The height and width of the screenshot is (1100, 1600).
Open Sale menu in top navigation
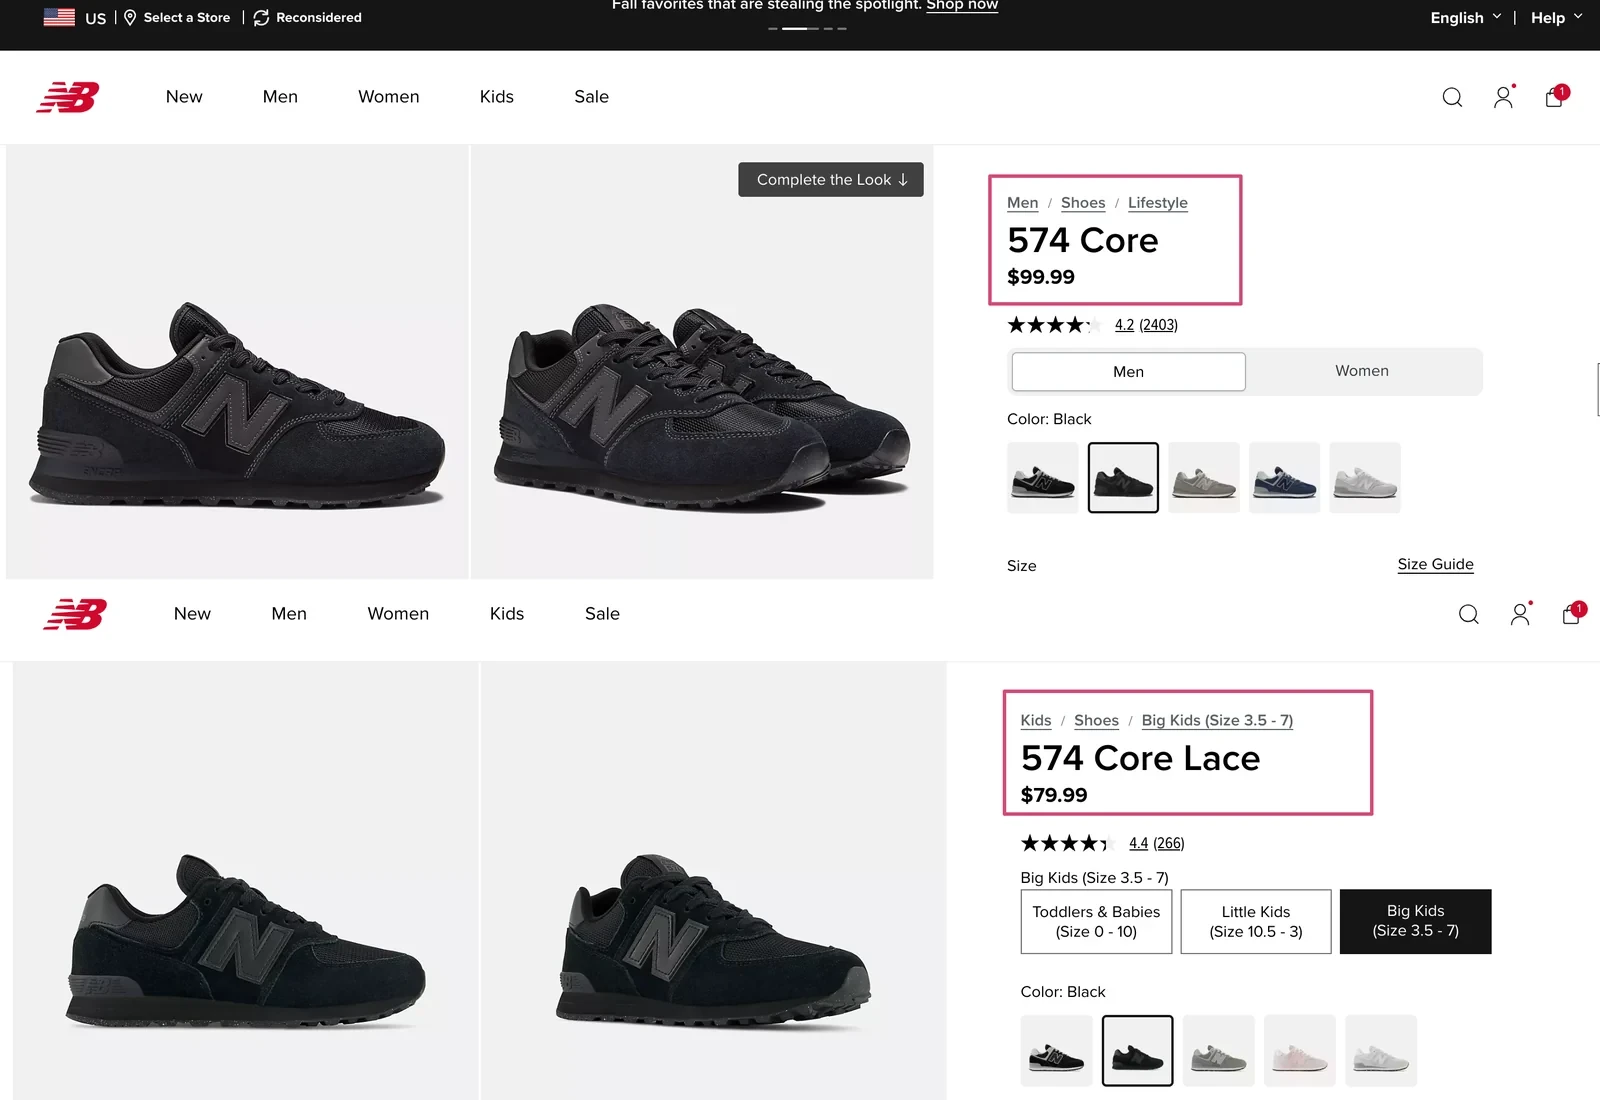[592, 97]
